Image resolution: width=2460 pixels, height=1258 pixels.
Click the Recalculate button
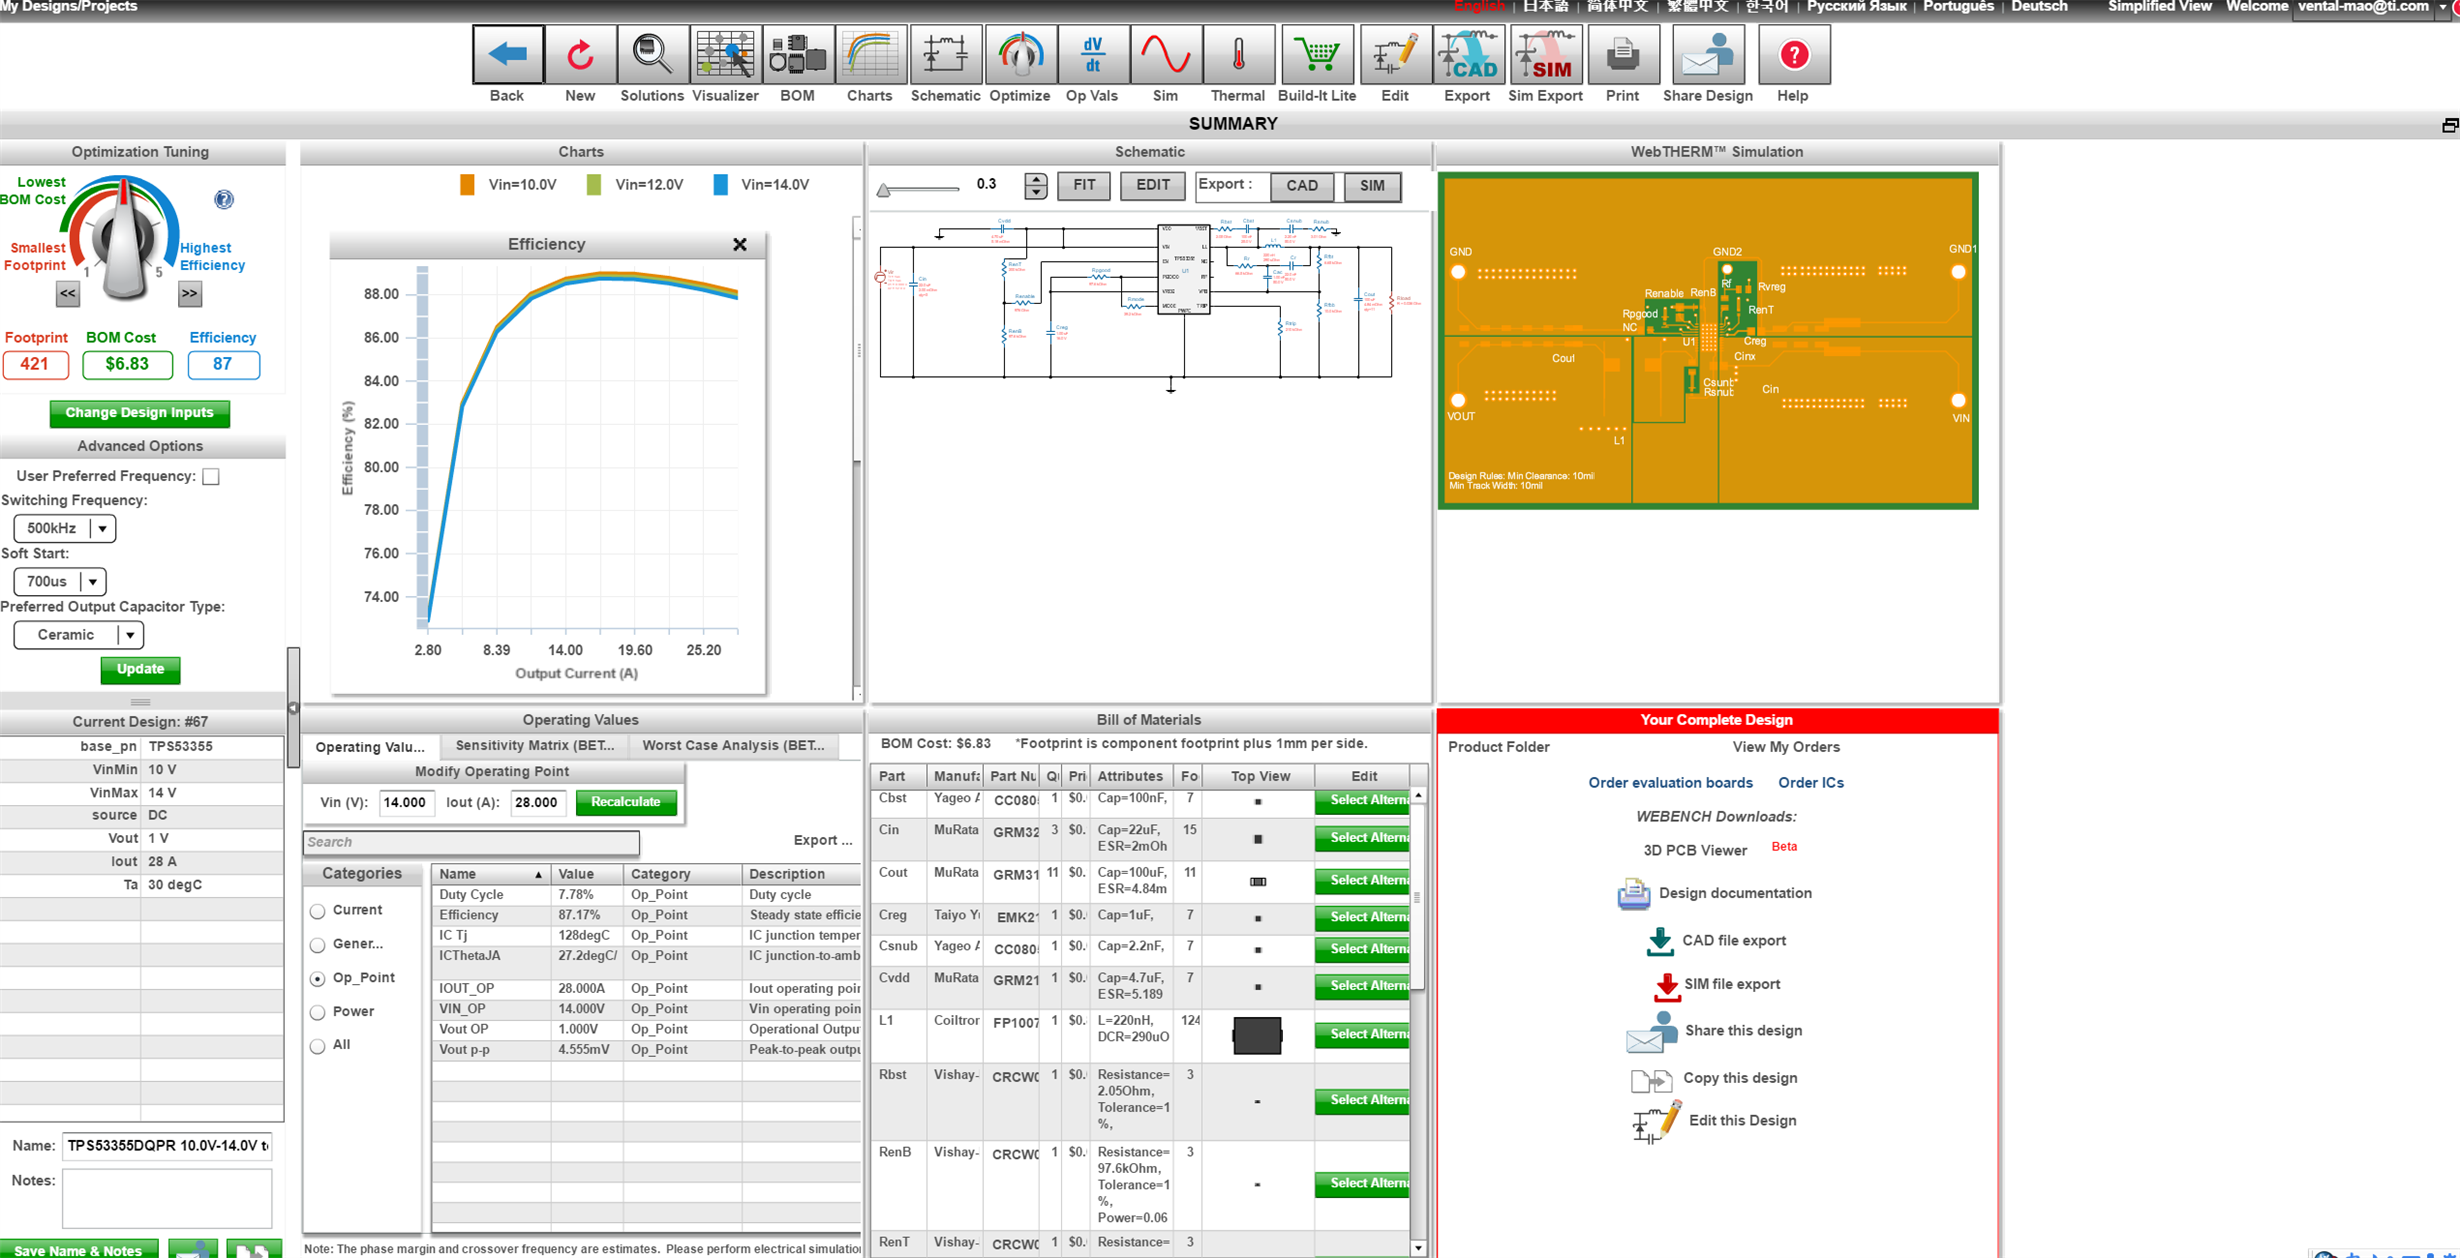[x=626, y=802]
